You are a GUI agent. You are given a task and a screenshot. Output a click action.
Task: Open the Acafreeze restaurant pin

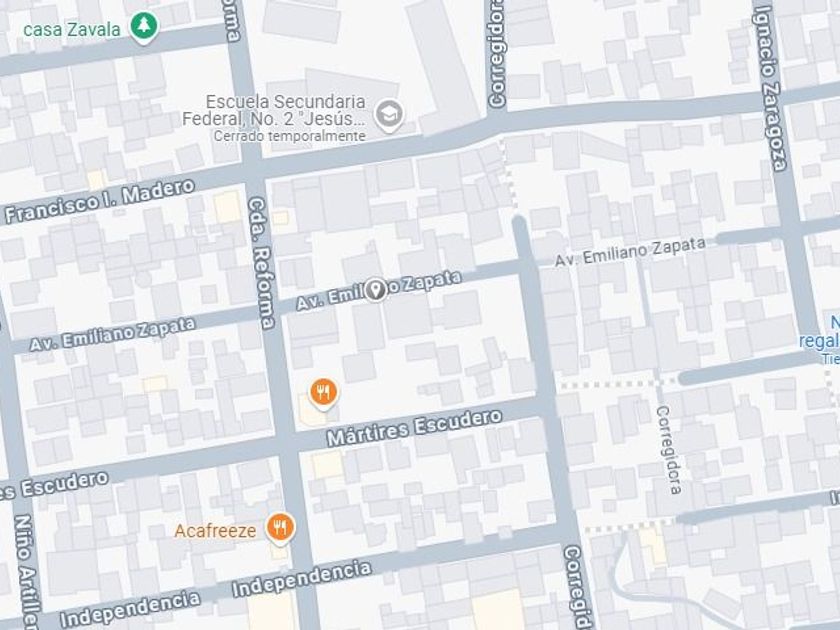(280, 529)
